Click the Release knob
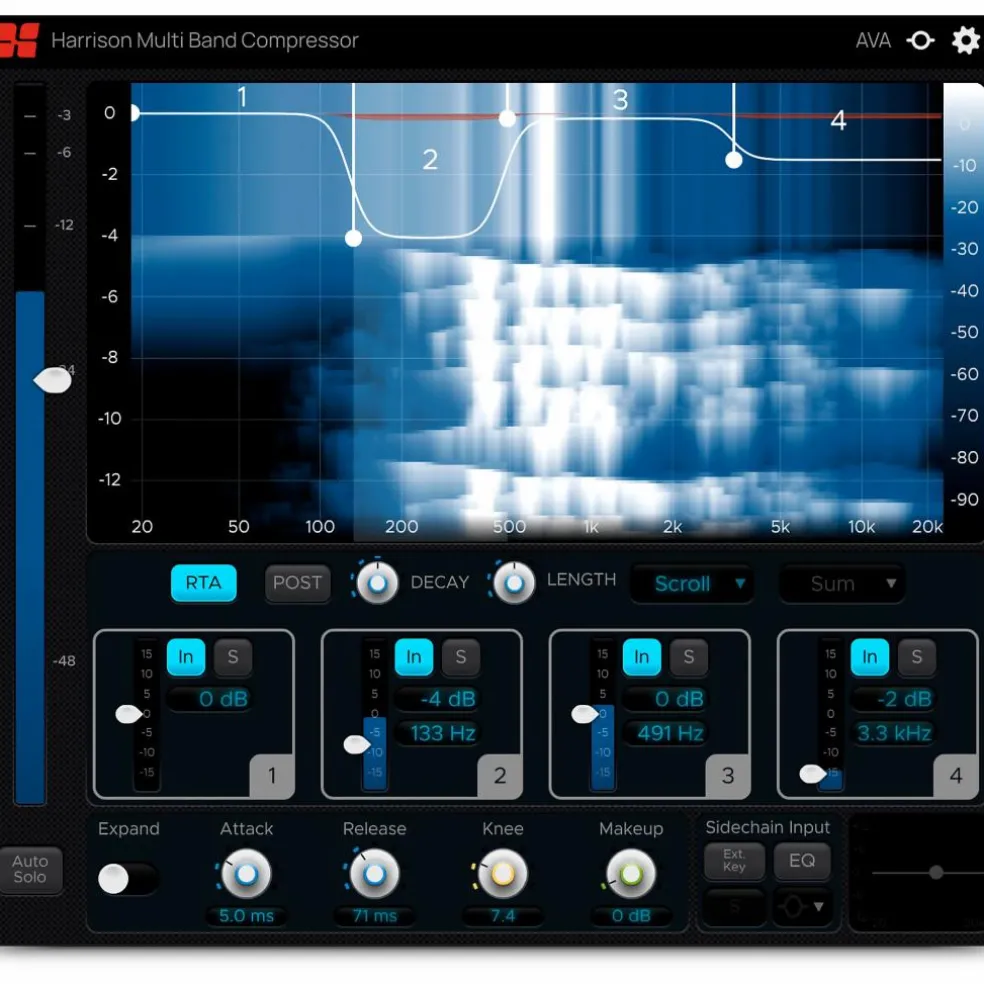 (x=374, y=874)
